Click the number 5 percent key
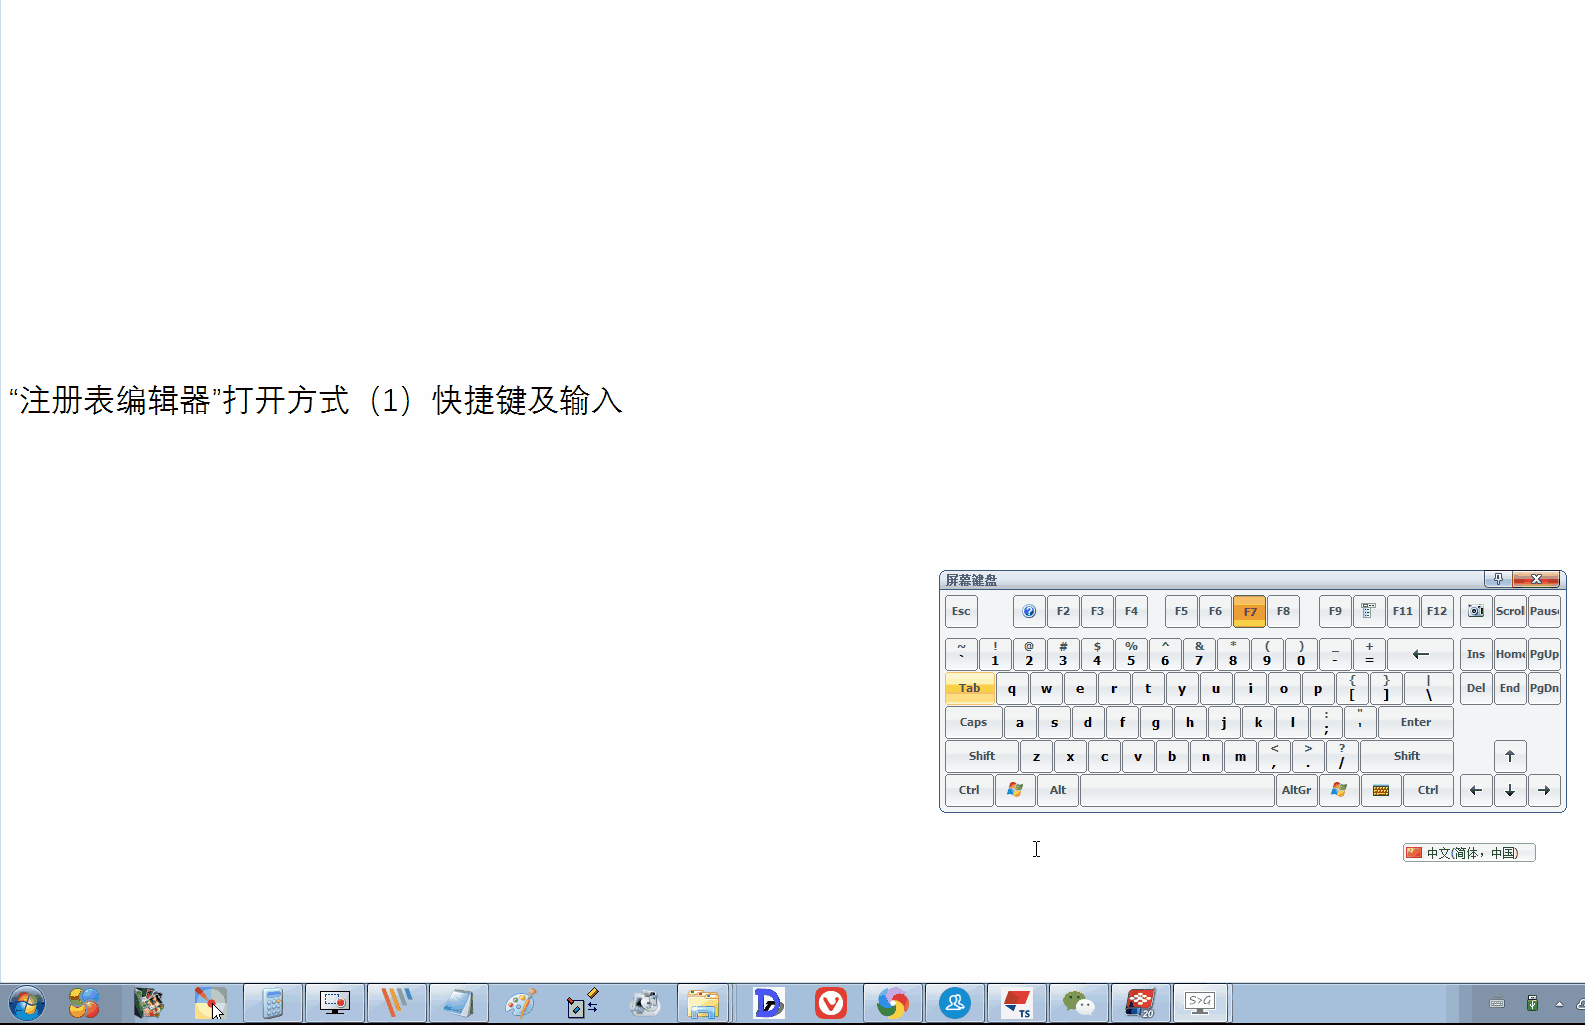The image size is (1585, 1025). [x=1131, y=655]
